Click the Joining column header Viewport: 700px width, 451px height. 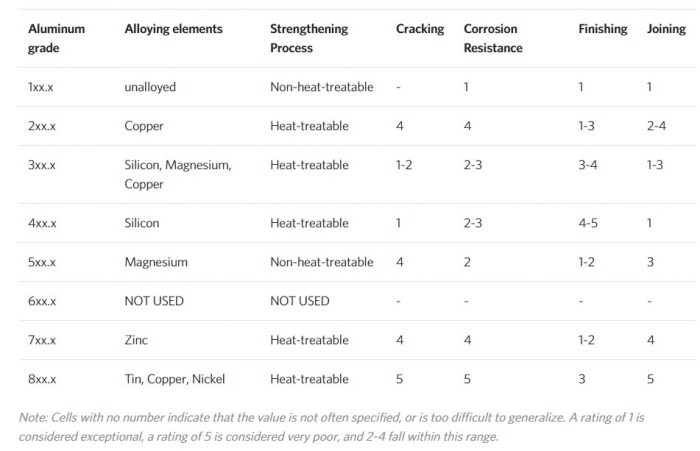[x=665, y=29]
